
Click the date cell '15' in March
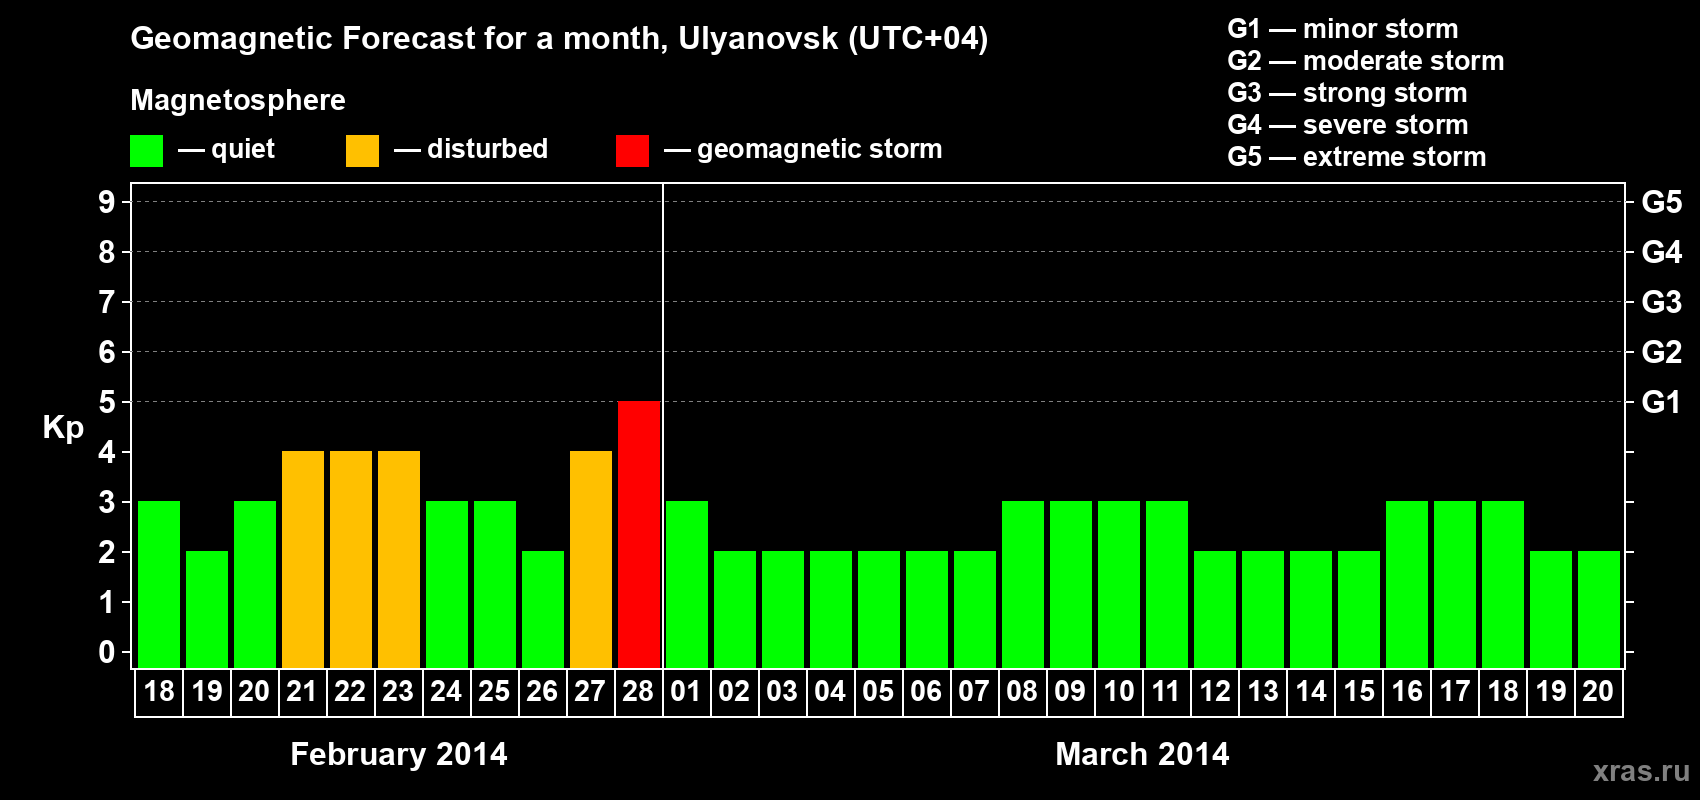(1359, 692)
